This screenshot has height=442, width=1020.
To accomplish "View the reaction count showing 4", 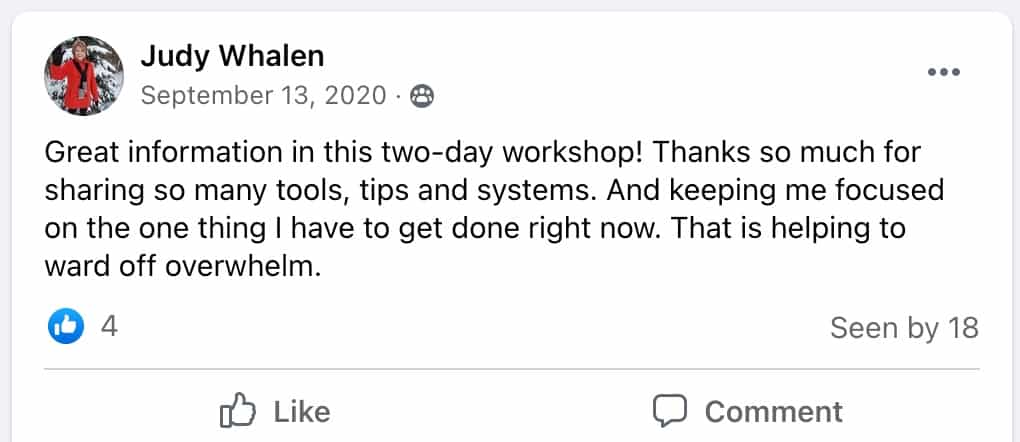I will coord(109,326).
